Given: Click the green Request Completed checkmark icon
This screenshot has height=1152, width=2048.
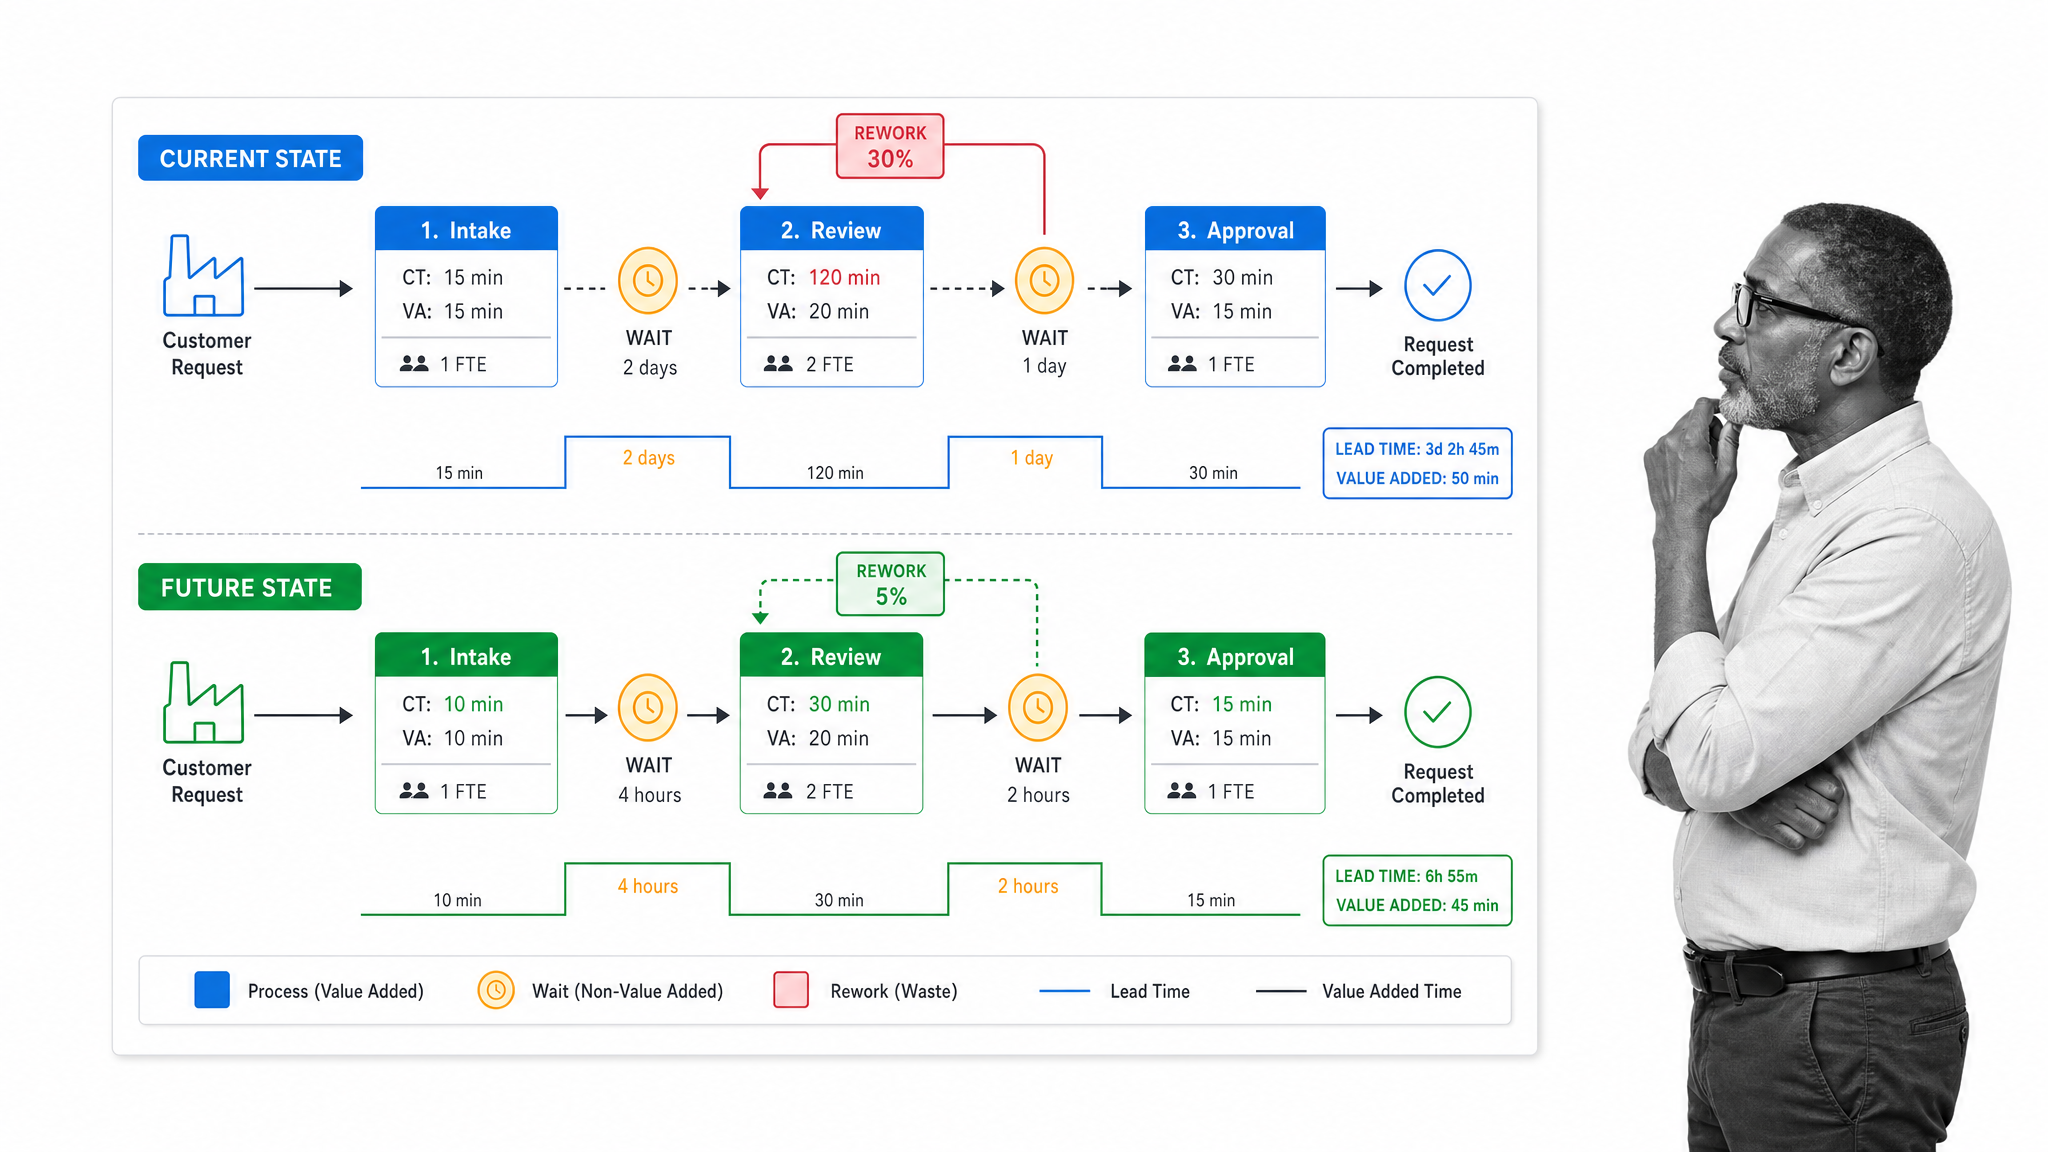Looking at the screenshot, I should coord(1437,712).
